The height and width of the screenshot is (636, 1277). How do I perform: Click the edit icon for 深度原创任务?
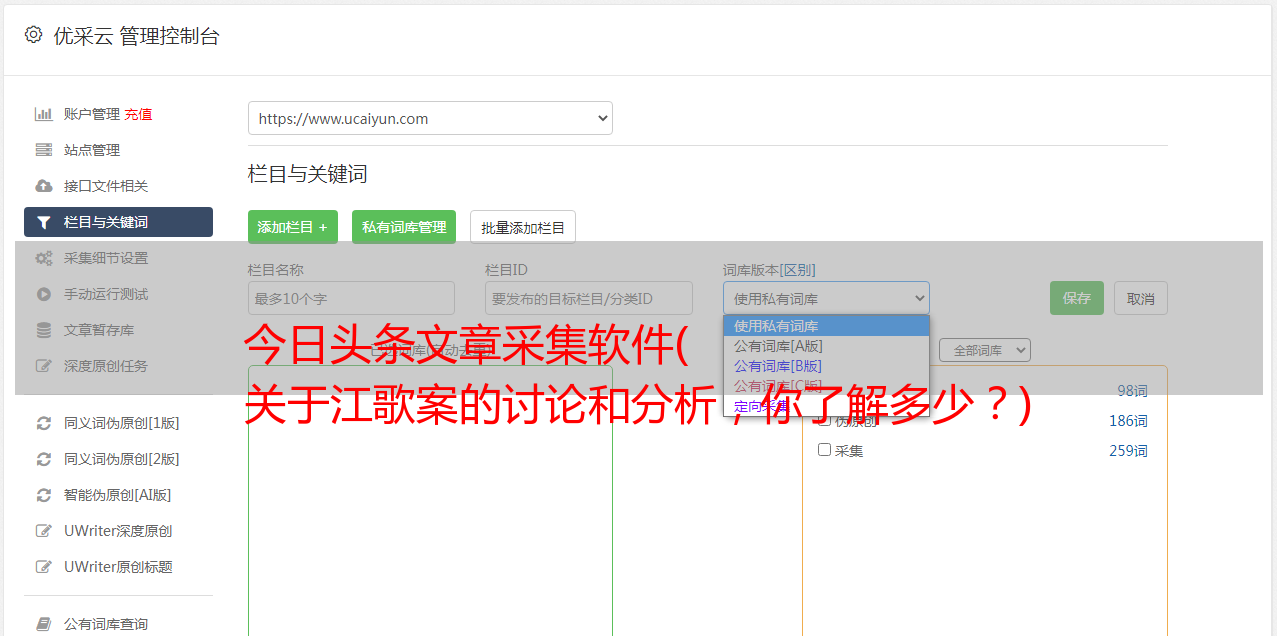point(44,366)
